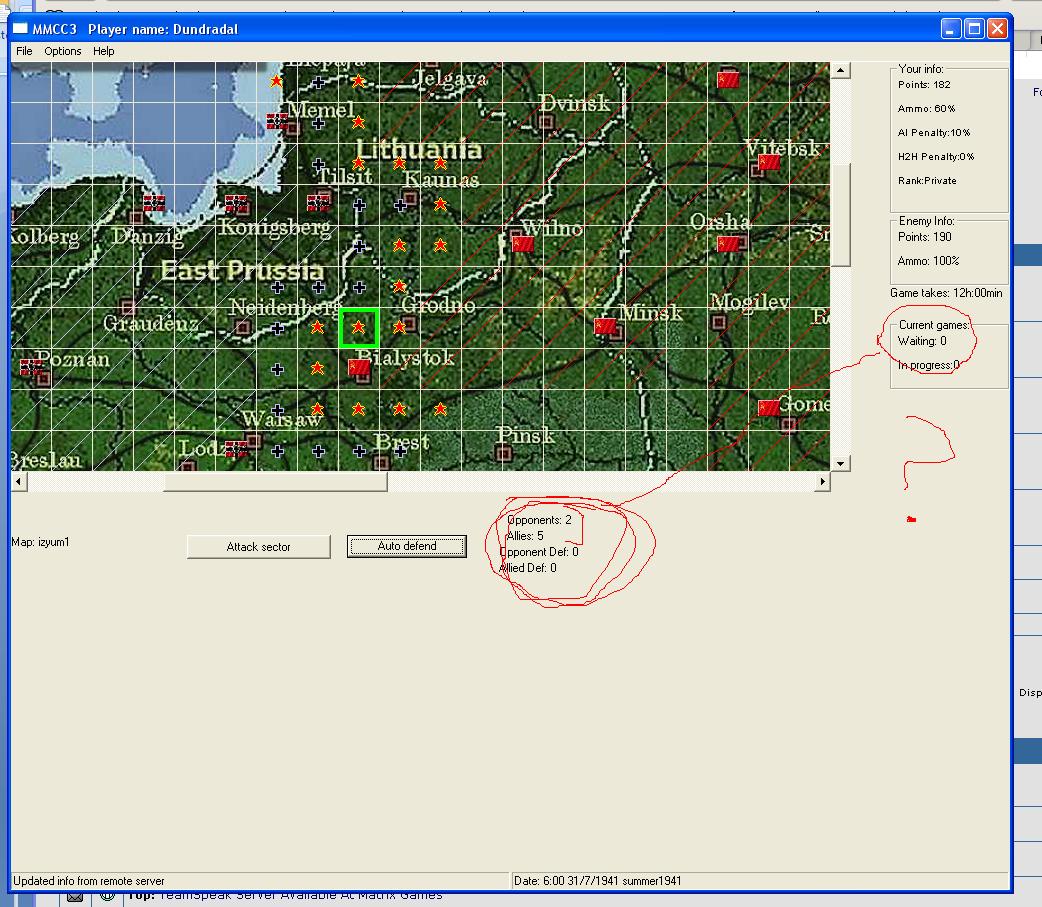Click 'Game takes: 12h:00min' text

point(946,292)
